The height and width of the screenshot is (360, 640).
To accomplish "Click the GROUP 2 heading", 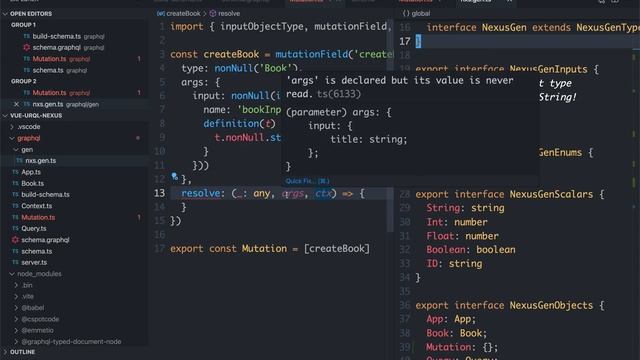I will point(23,81).
